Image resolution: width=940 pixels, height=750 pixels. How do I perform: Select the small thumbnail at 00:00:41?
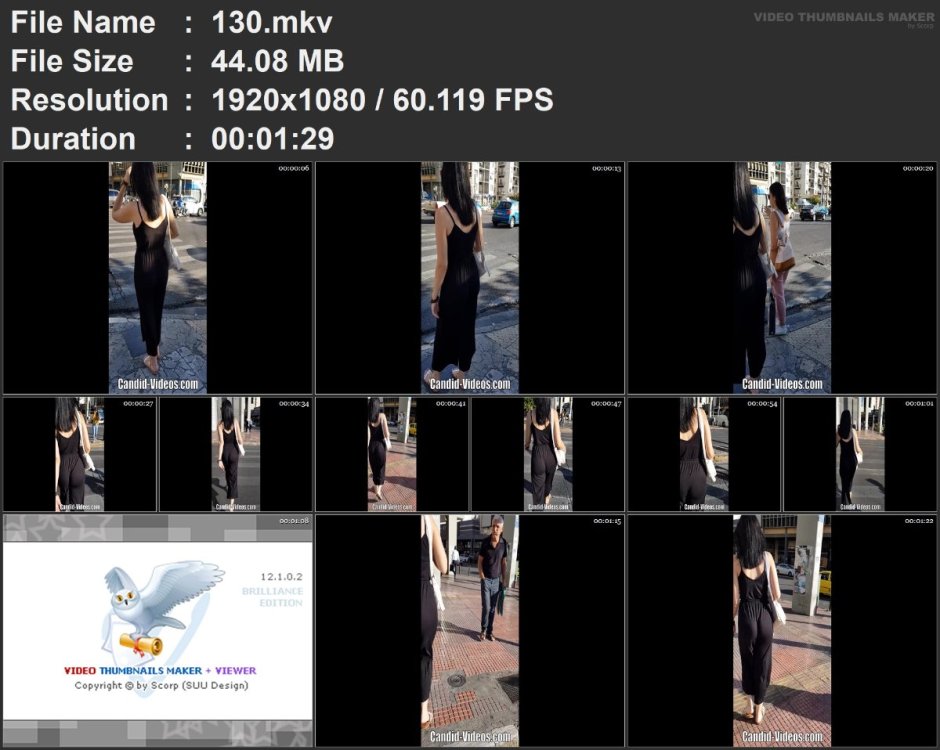(392, 454)
